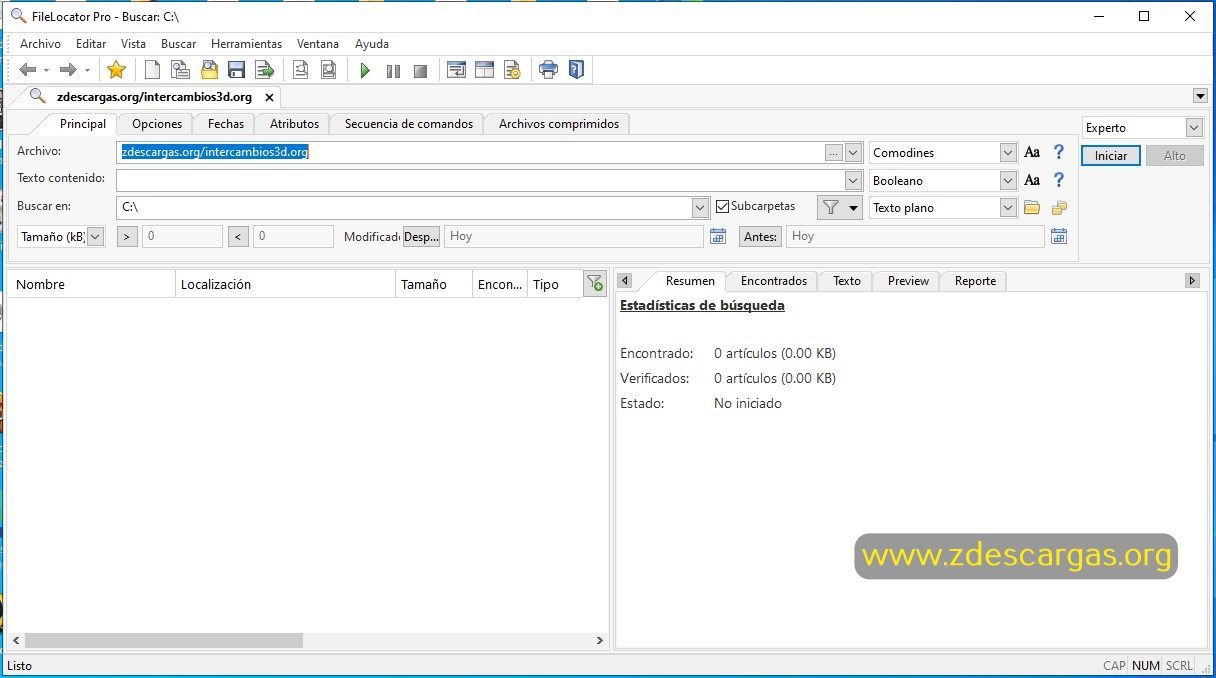Close the zdescargas.org search tab
This screenshot has width=1216, height=678.
click(269, 98)
